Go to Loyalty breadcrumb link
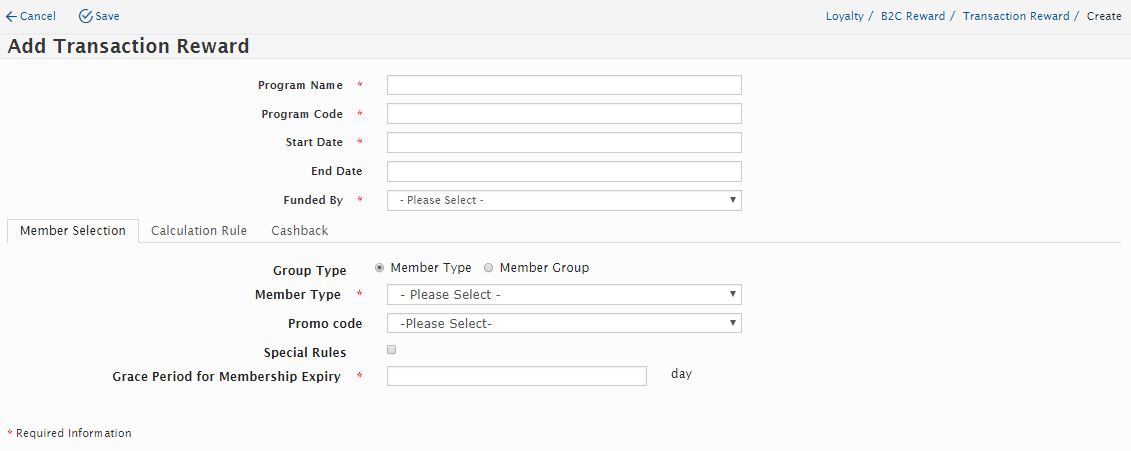The height and width of the screenshot is (451, 1131). (845, 17)
